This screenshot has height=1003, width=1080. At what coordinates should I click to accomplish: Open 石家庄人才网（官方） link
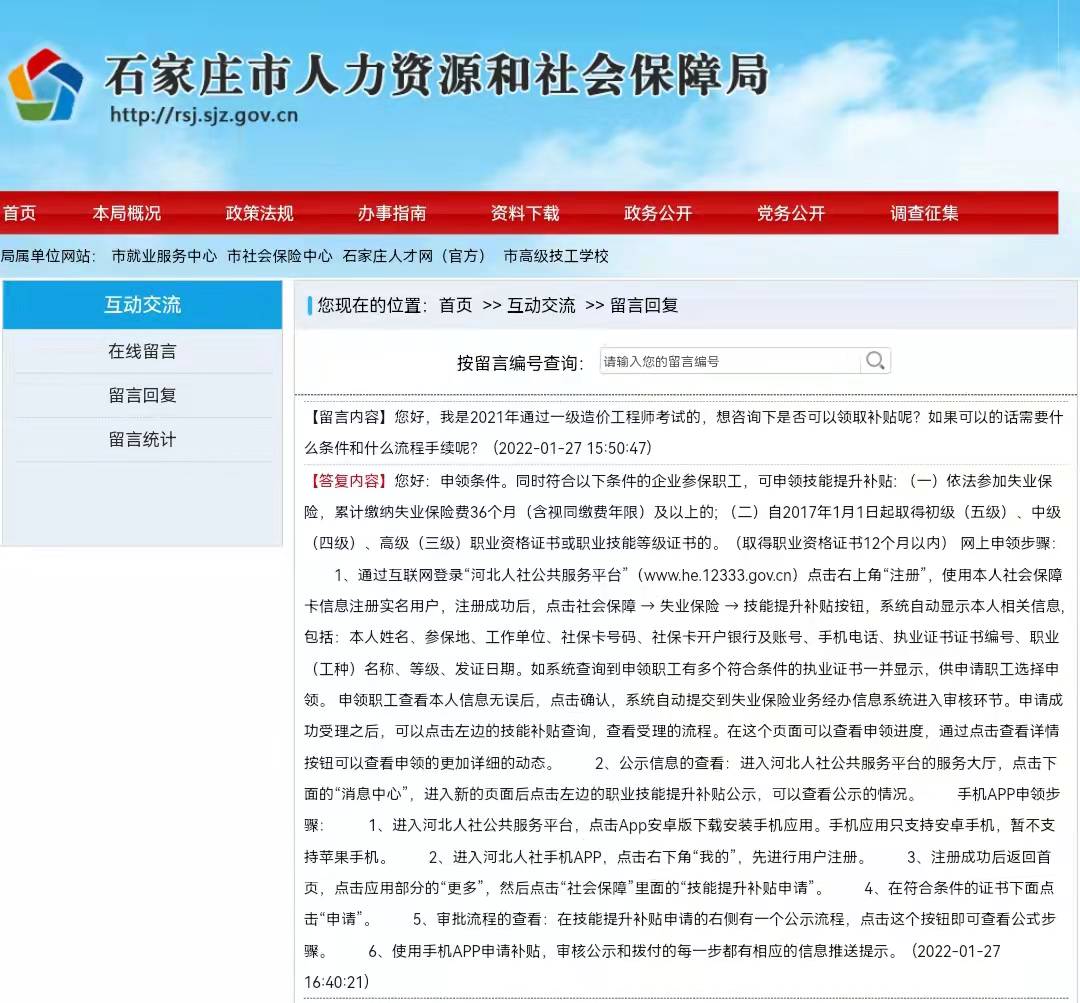coord(414,256)
